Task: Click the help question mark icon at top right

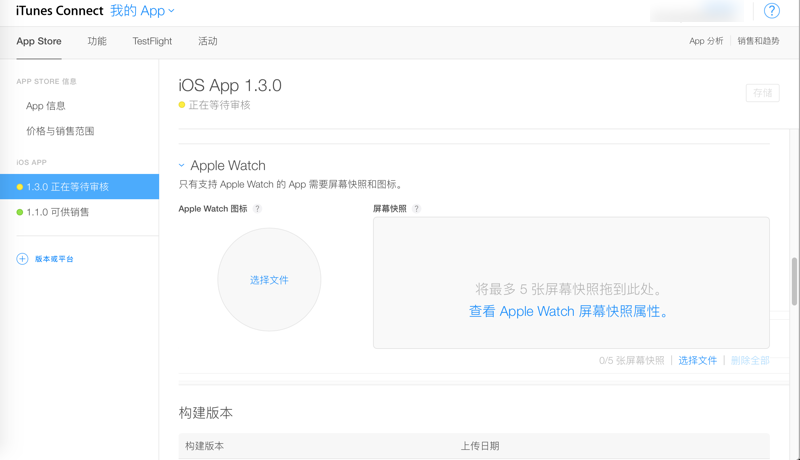Action: point(771,11)
